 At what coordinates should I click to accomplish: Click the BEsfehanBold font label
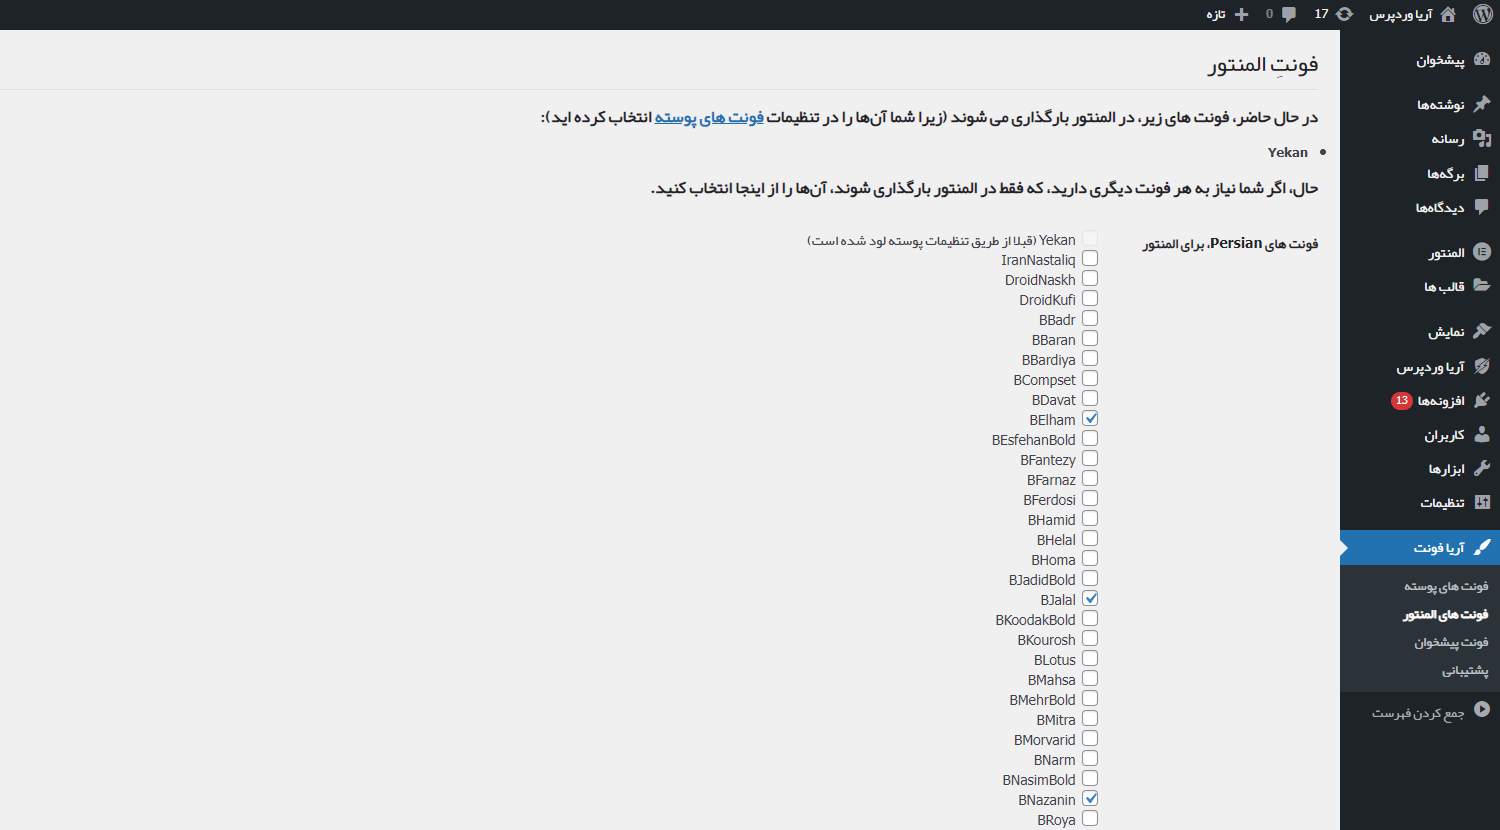click(1034, 440)
